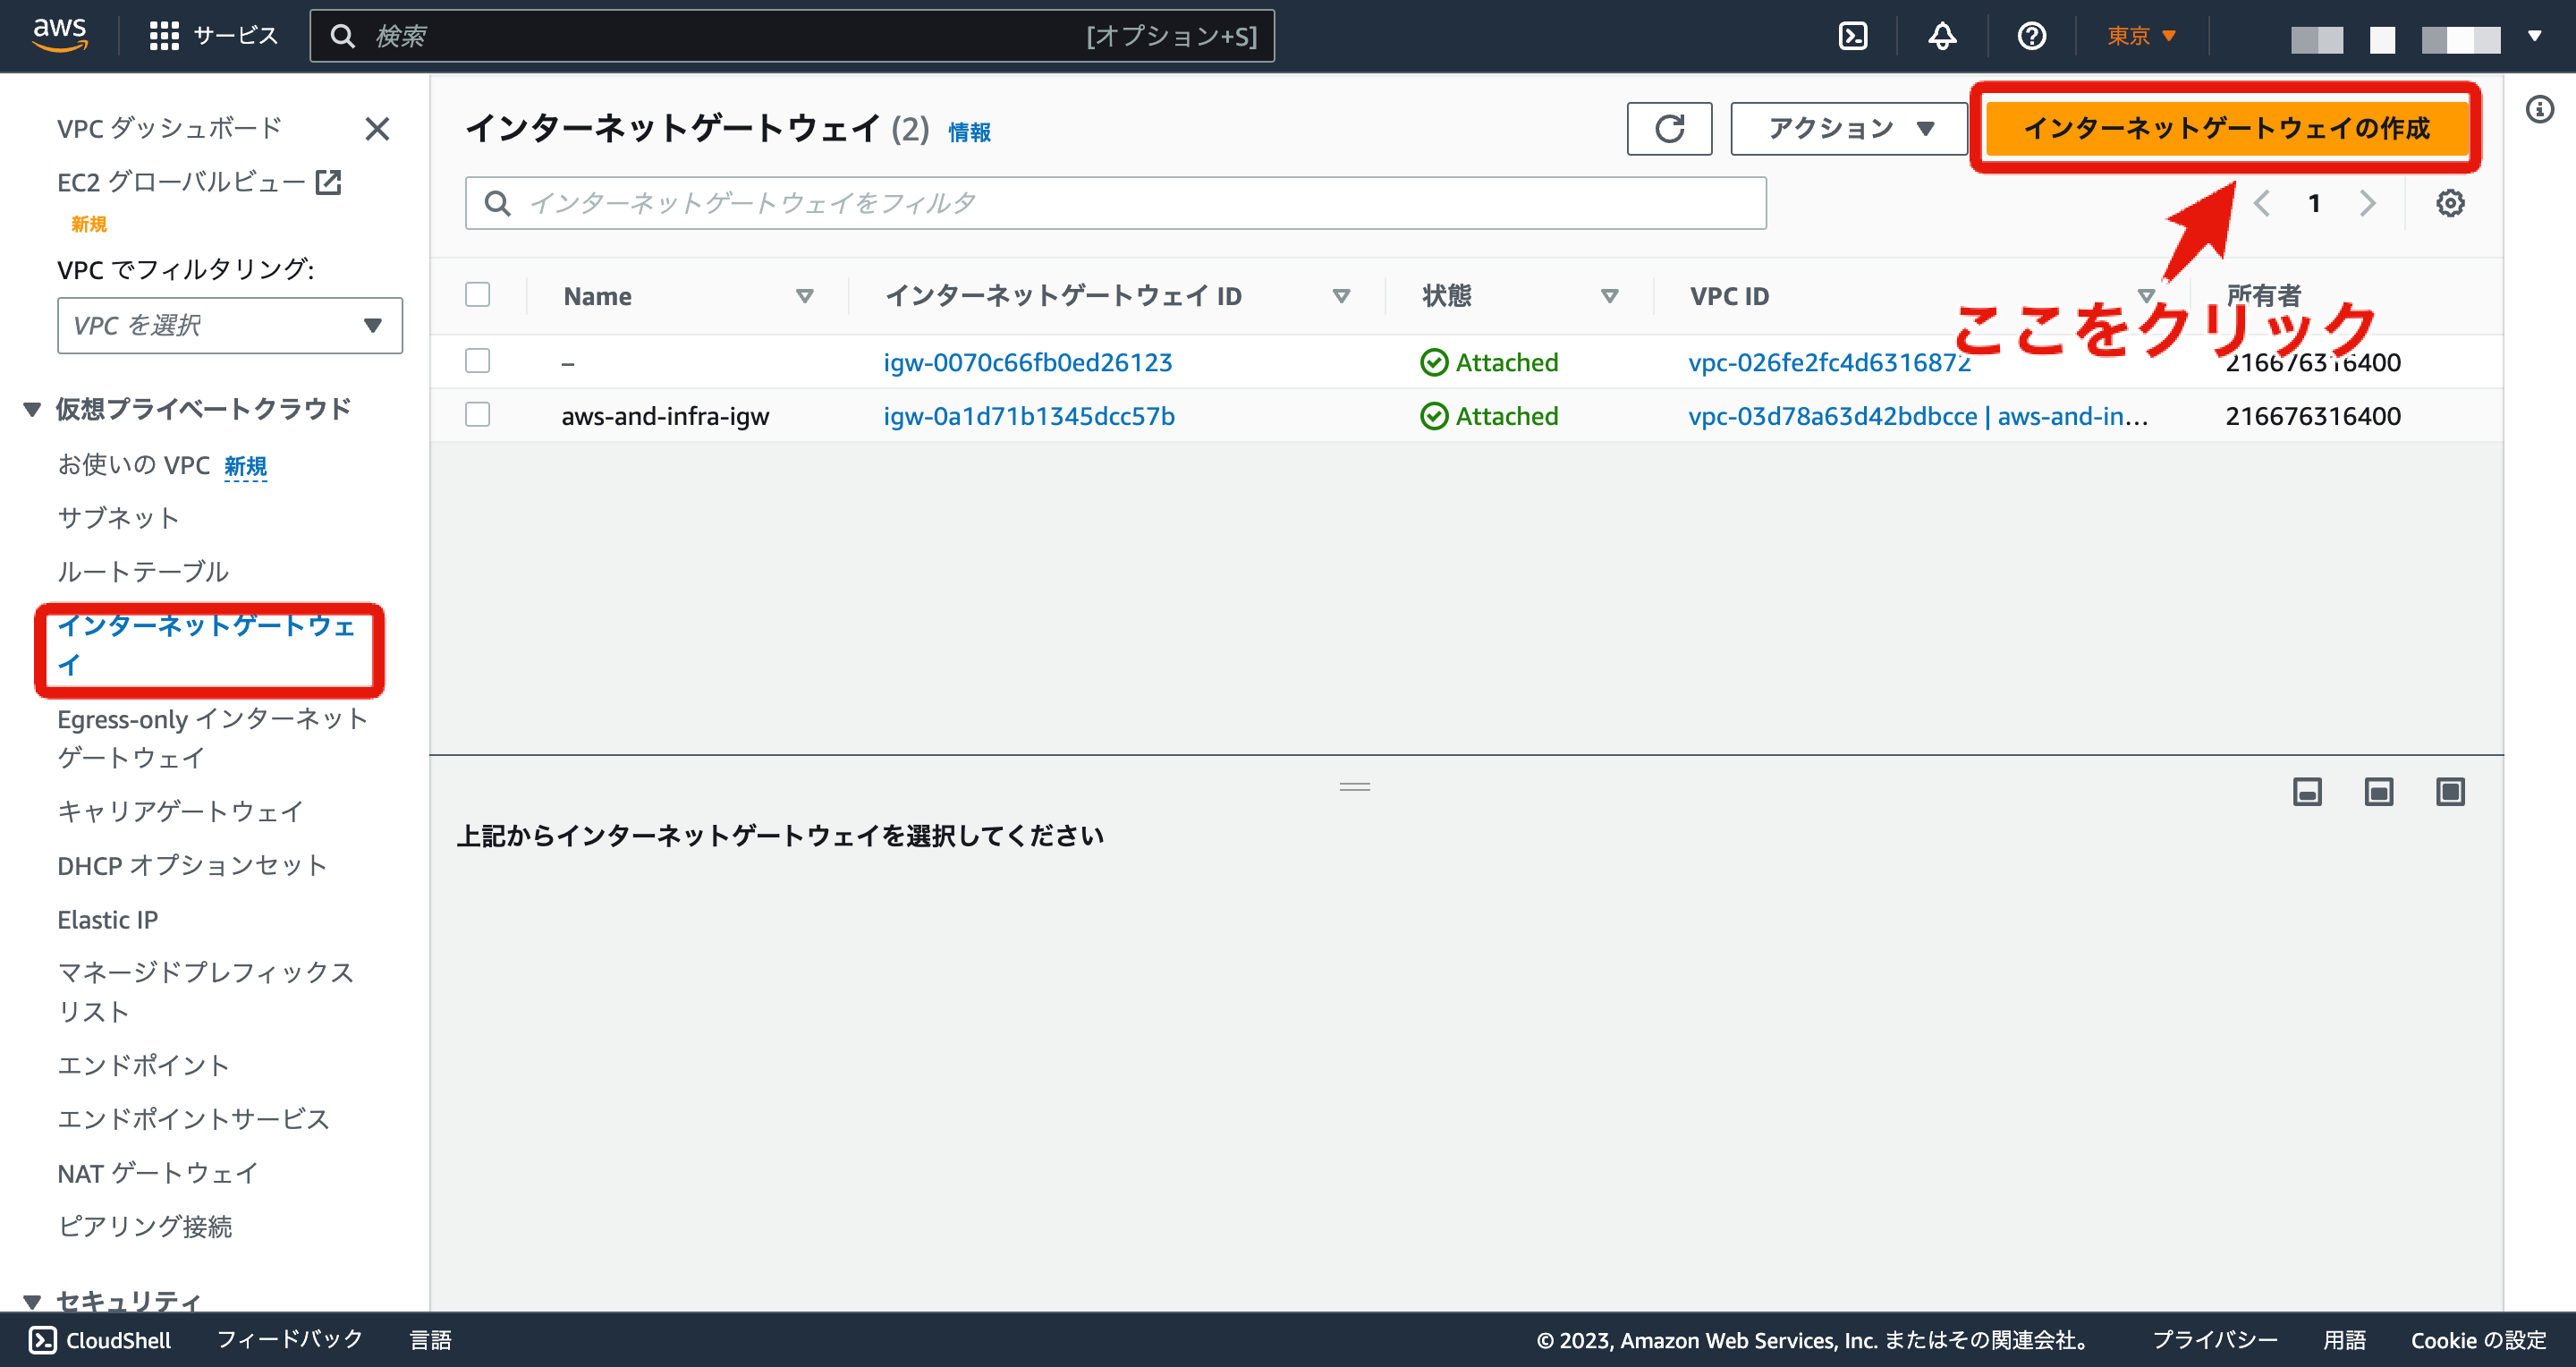Open the vpc-026fe2fc4d631872 link
The image size is (2576, 1367).
coord(1828,362)
